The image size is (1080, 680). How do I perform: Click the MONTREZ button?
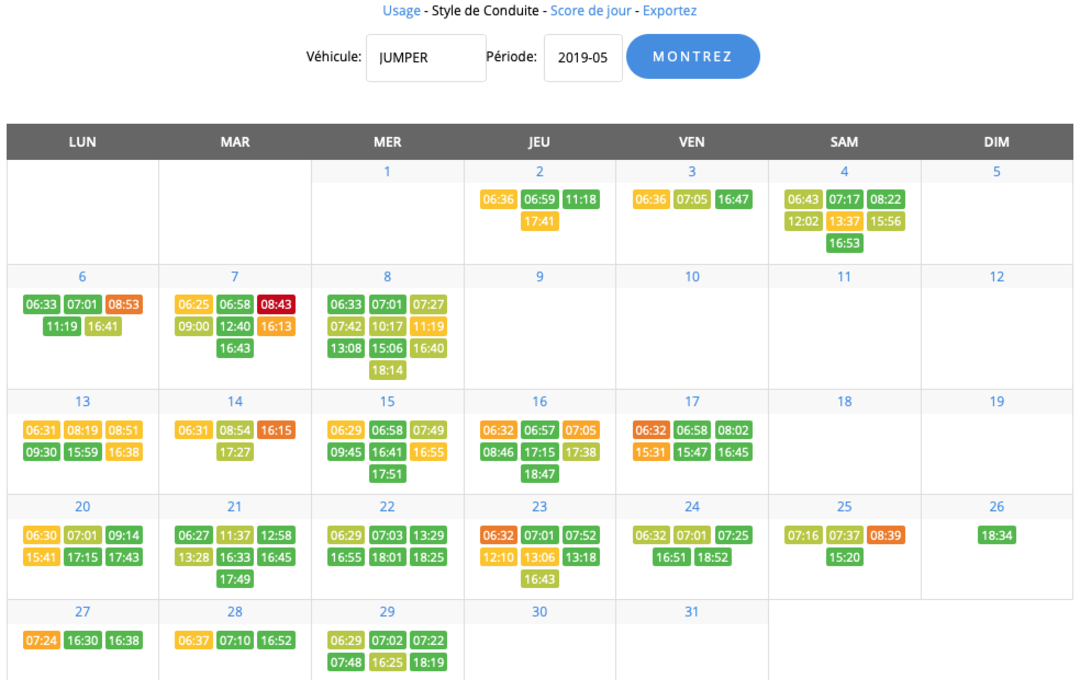tap(692, 57)
